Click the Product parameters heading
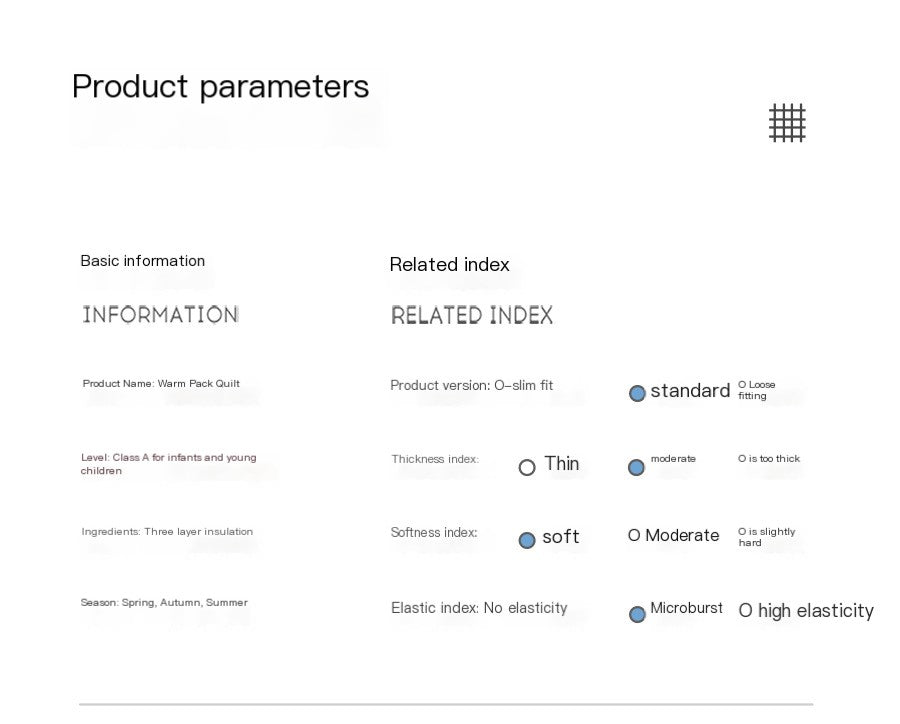Screen dimensions: 900x724 220,87
